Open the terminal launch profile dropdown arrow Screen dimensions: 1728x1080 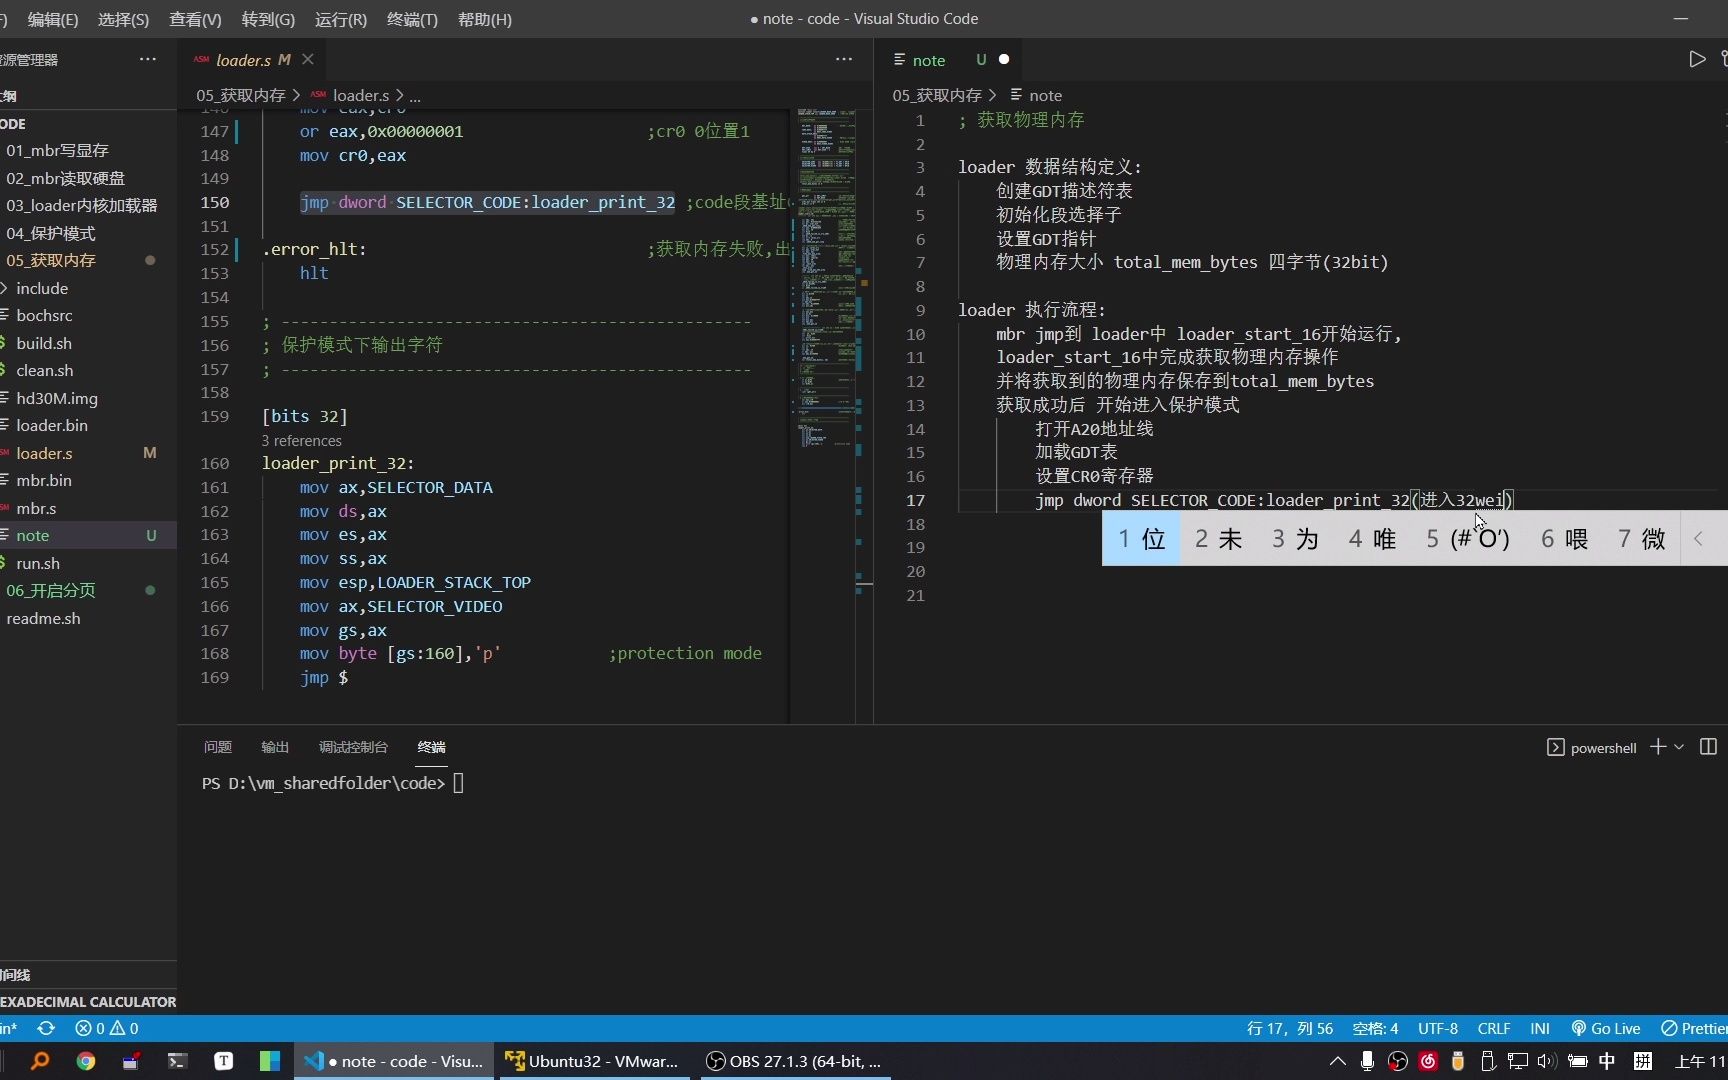[x=1679, y=747]
